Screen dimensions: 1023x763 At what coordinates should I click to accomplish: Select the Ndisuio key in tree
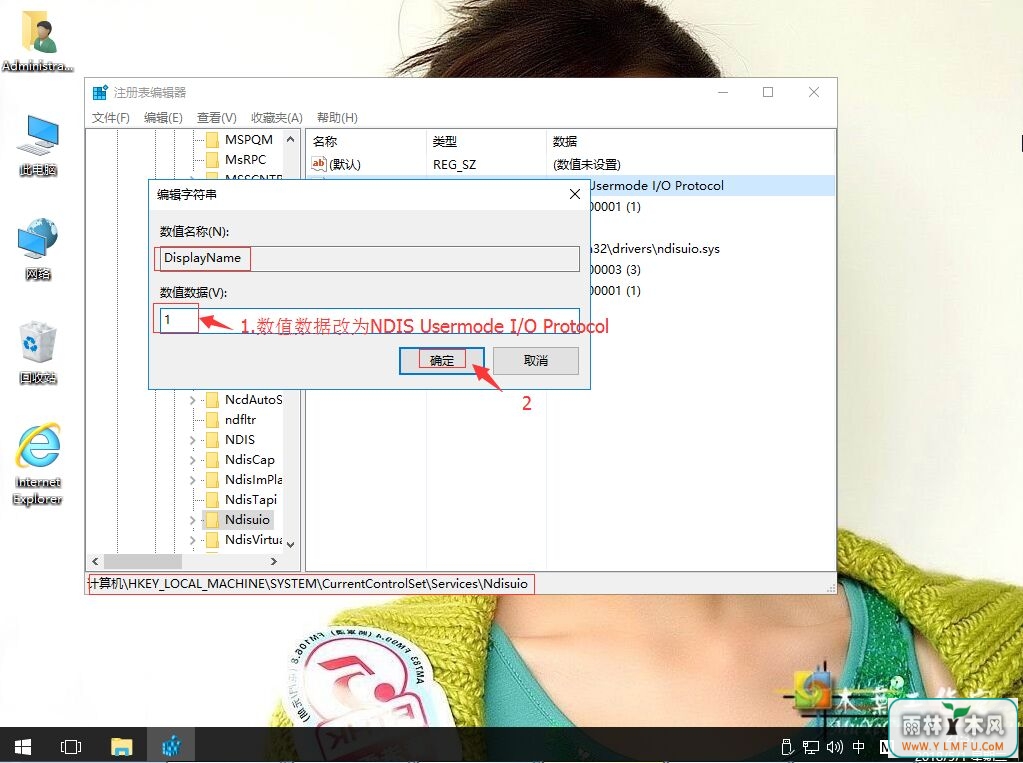247,520
